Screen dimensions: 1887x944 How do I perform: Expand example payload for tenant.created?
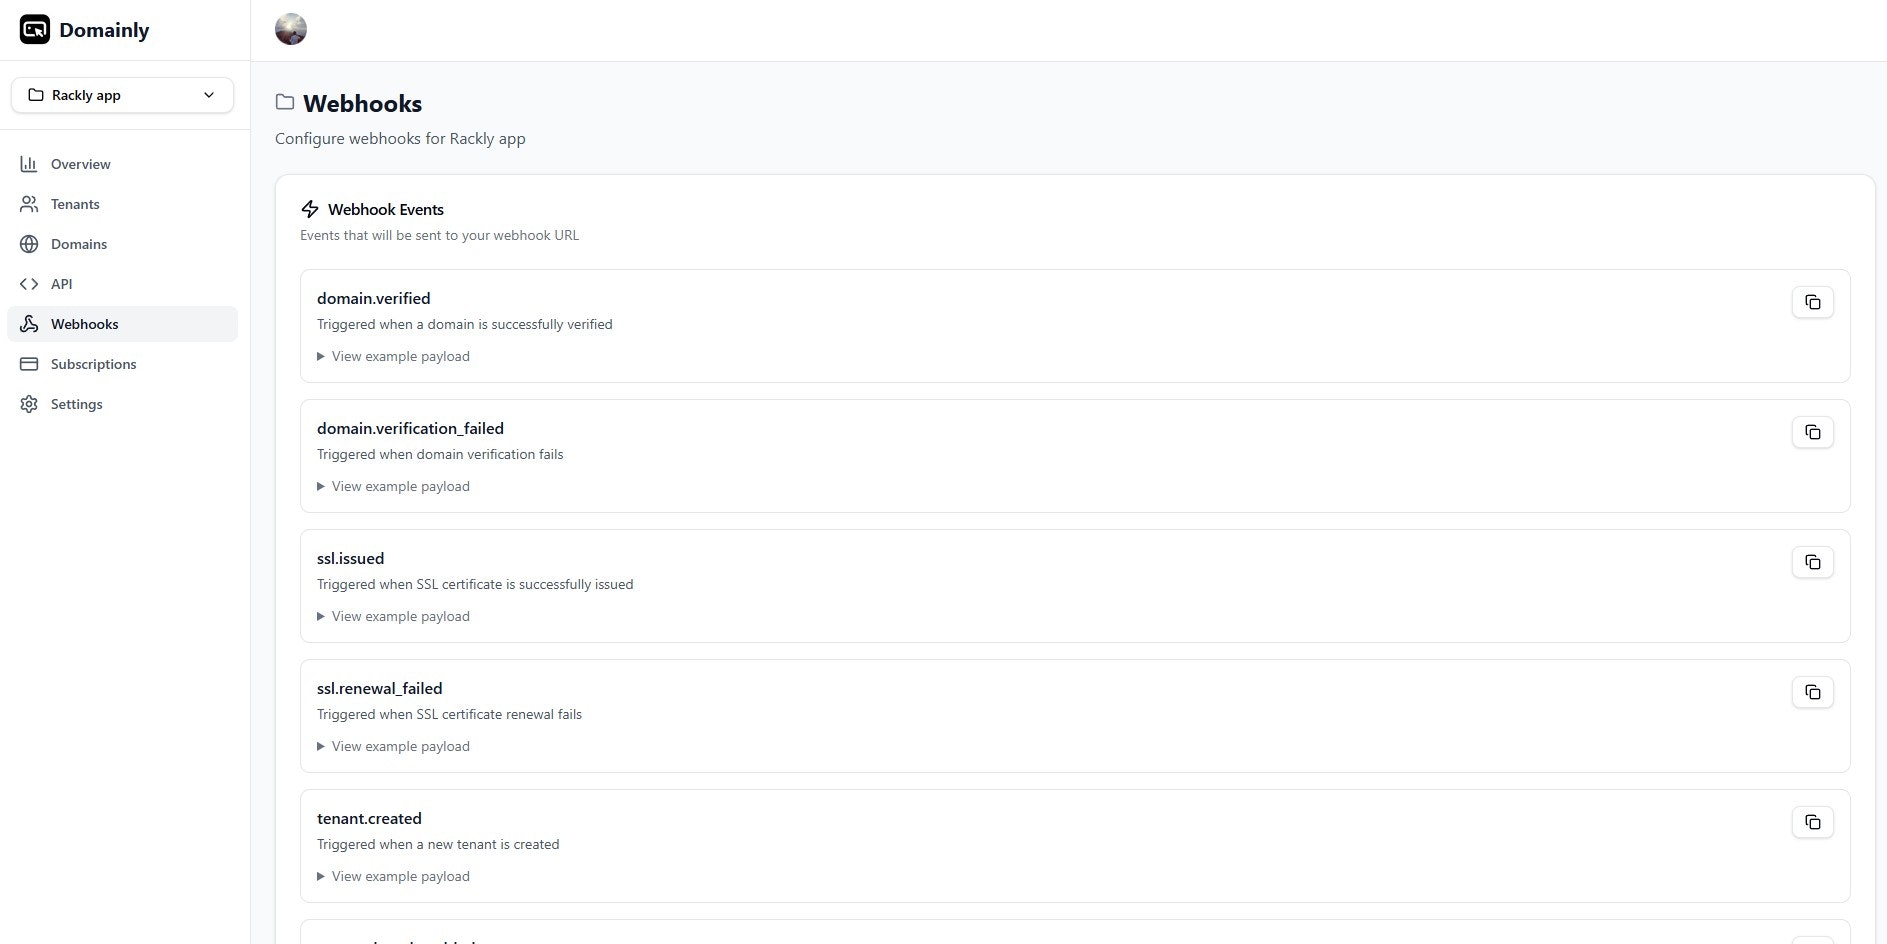[393, 876]
